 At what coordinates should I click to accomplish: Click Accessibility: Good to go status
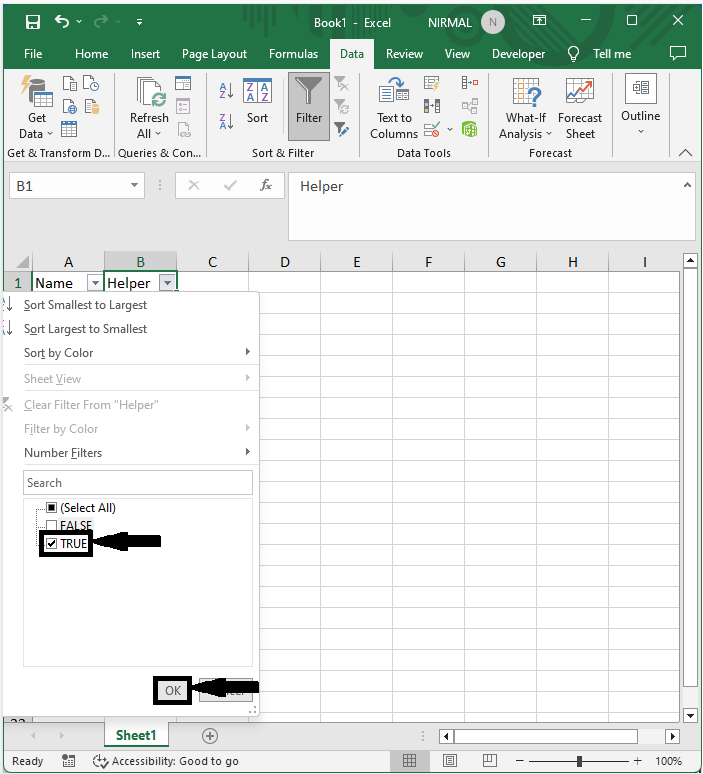pyautogui.click(x=166, y=761)
